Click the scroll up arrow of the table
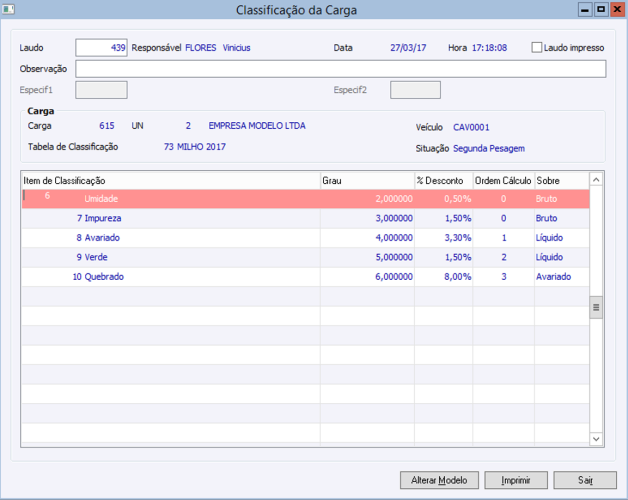The width and height of the screenshot is (628, 500). (x=596, y=179)
